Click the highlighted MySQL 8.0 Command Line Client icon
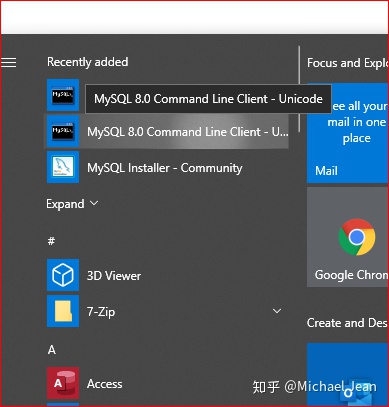 pos(63,131)
